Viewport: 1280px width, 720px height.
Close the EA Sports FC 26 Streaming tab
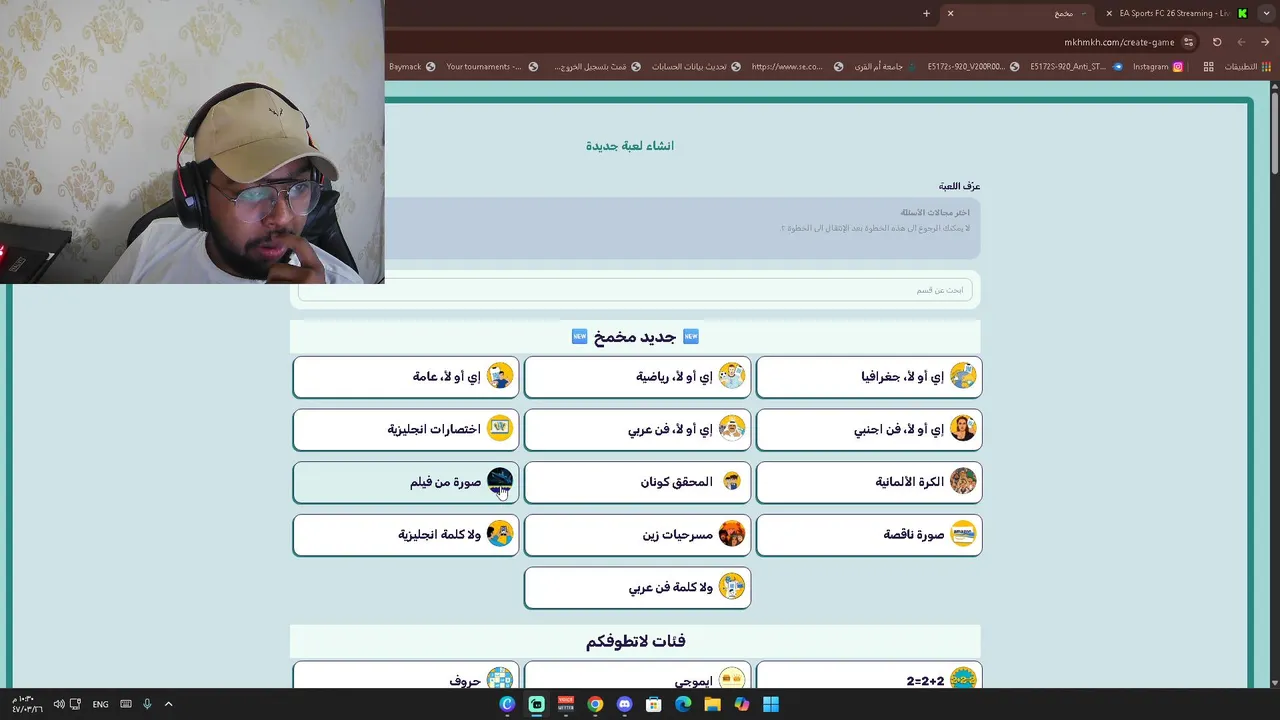click(1108, 13)
